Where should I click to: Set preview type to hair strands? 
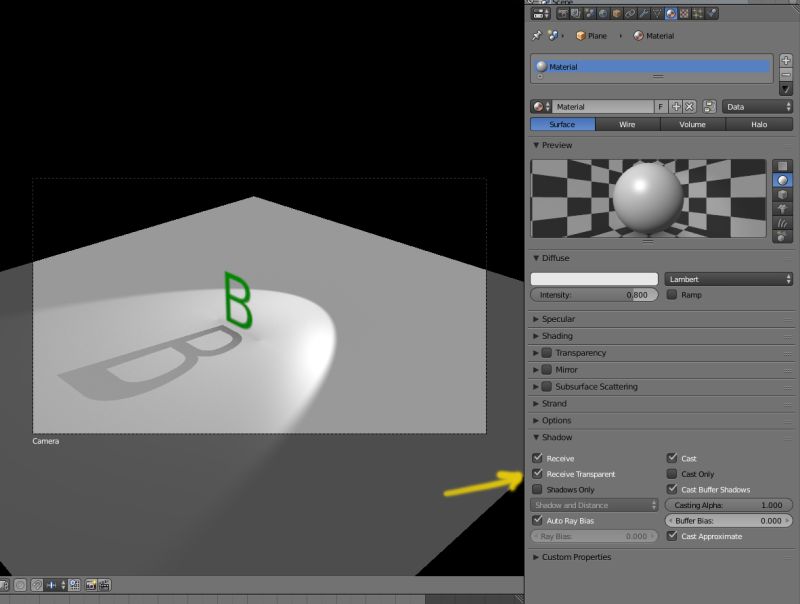click(x=782, y=223)
